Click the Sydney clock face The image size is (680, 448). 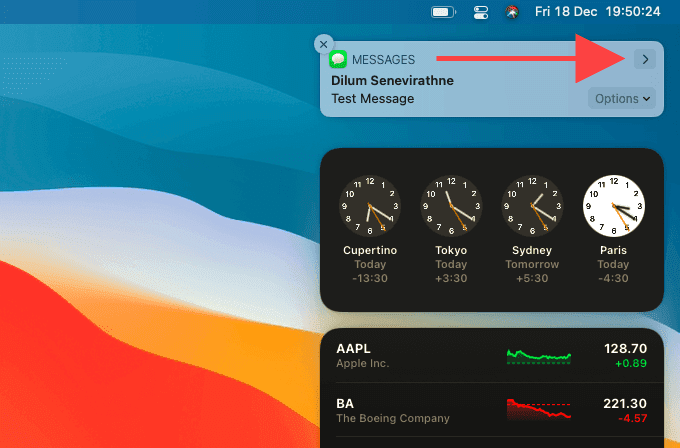pos(530,205)
